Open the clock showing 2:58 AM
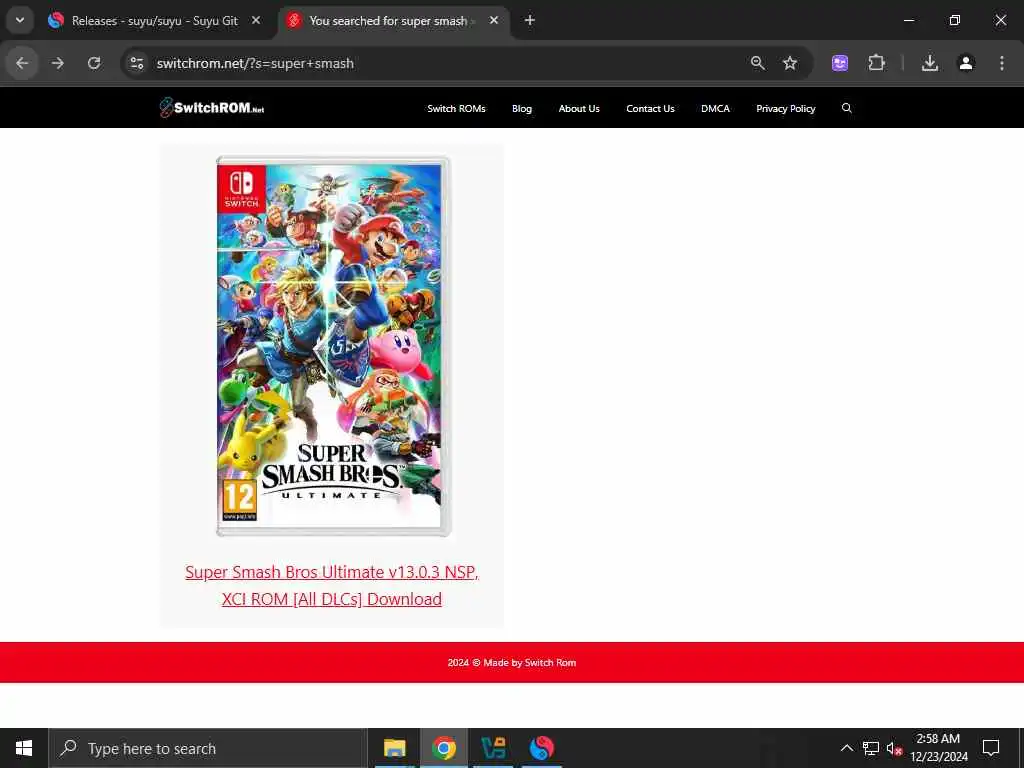1024x768 pixels. (938, 748)
